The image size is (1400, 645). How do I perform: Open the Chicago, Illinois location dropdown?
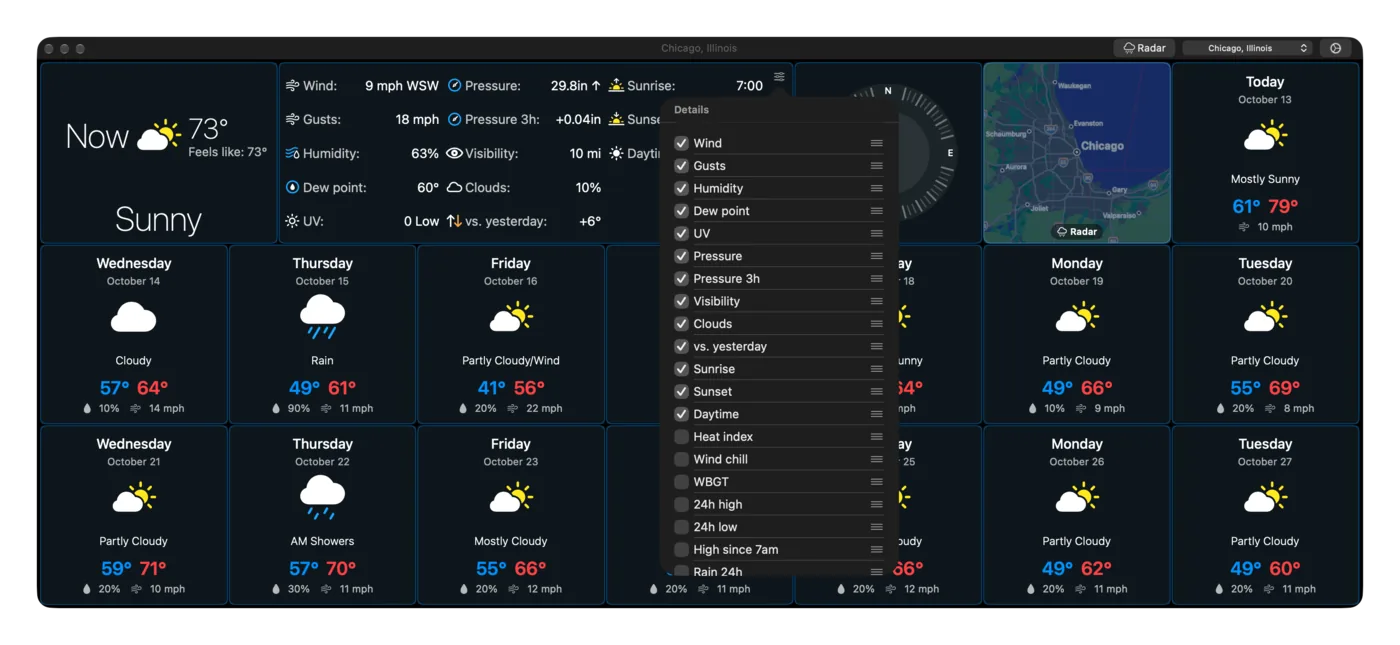[x=1247, y=48]
